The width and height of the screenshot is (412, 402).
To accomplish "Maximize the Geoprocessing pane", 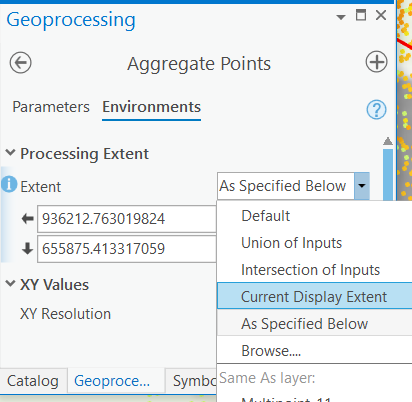I will 361,15.
